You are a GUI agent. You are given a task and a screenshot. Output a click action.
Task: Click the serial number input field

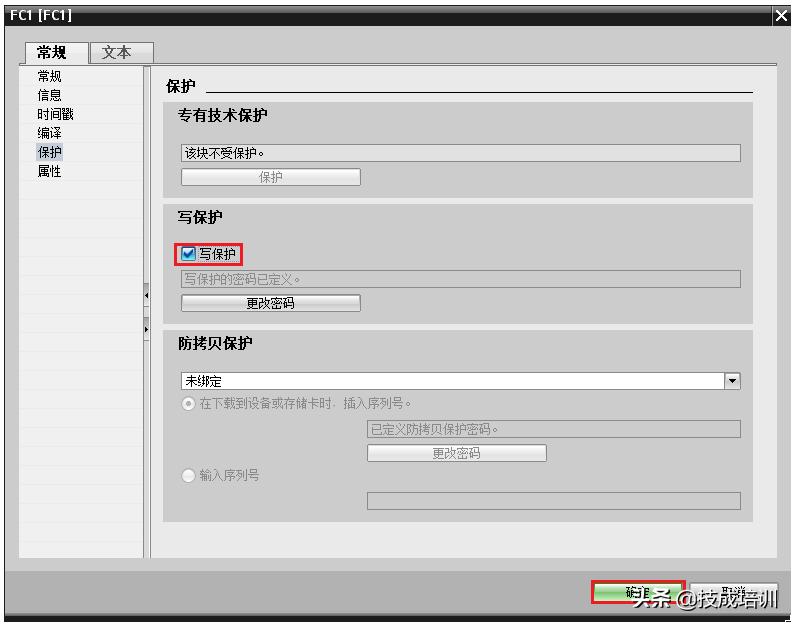point(553,501)
